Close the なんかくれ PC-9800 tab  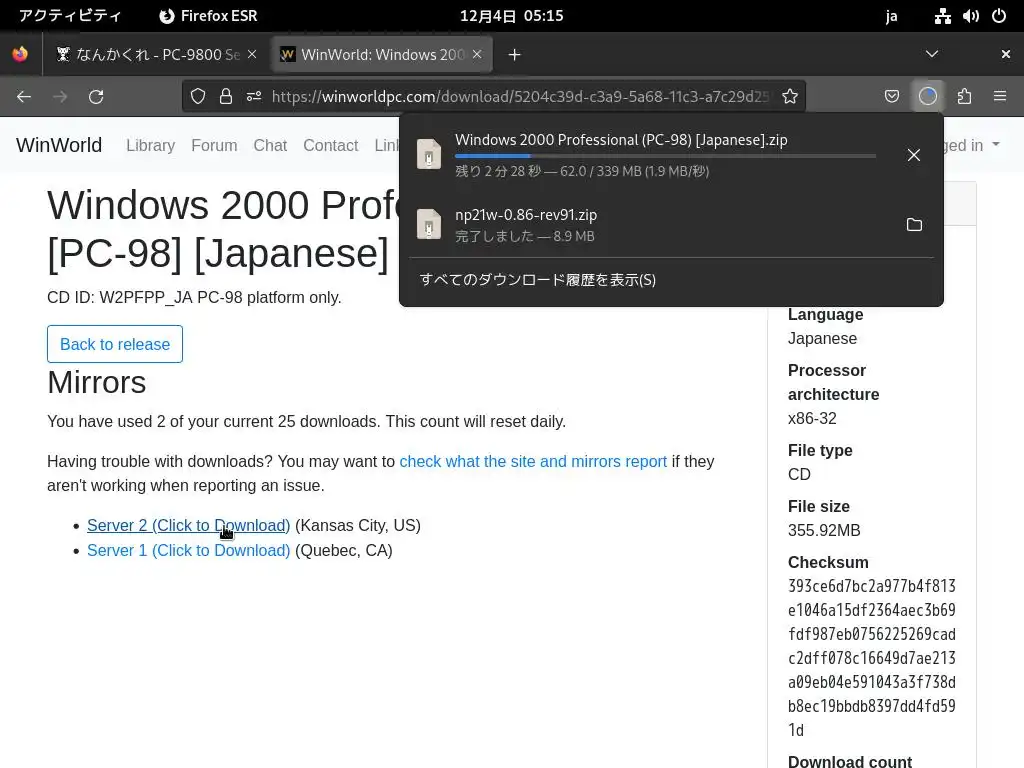pyautogui.click(x=252, y=54)
